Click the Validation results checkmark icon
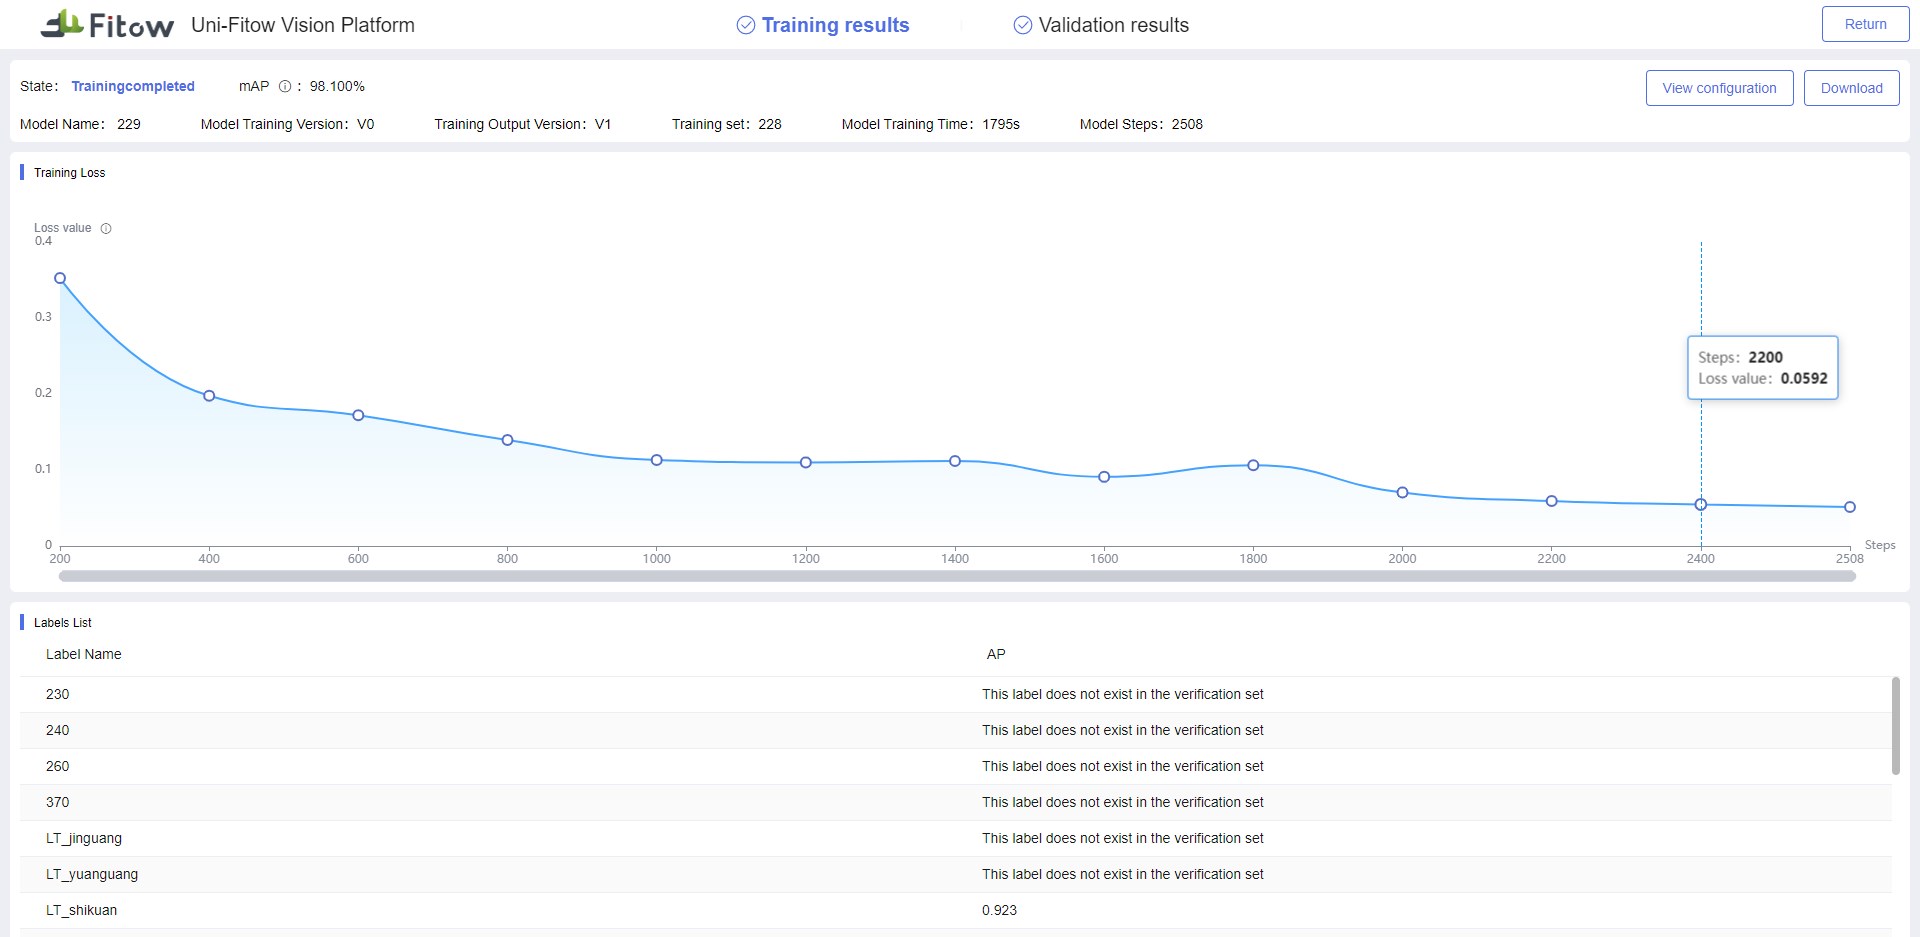 point(1023,25)
